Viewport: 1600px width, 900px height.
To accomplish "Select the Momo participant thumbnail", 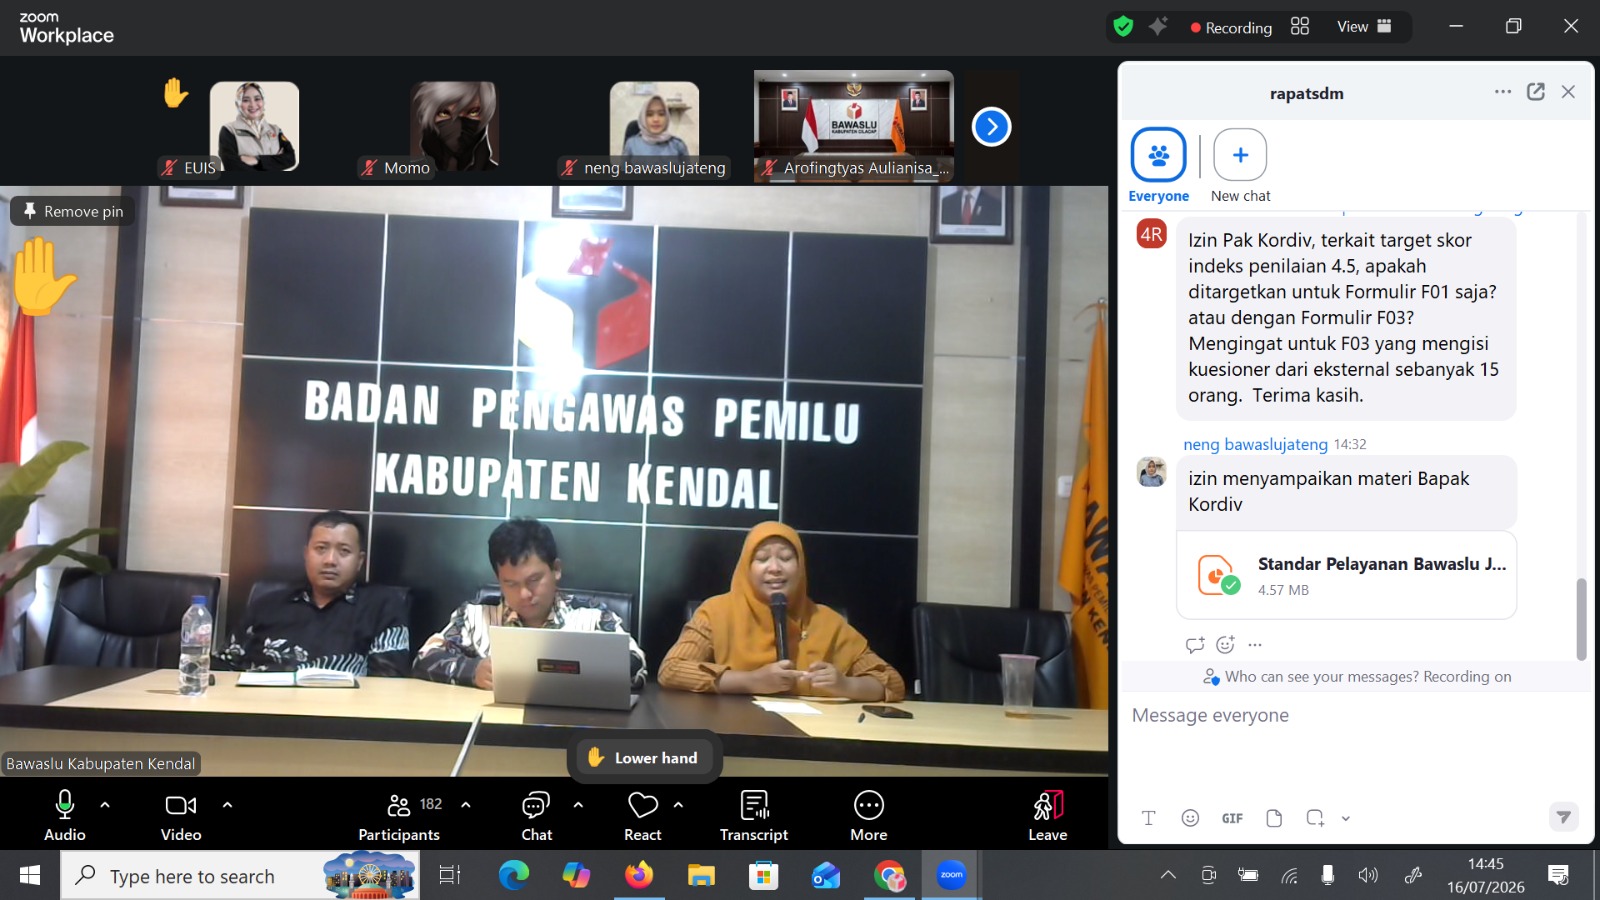I will coord(454,127).
